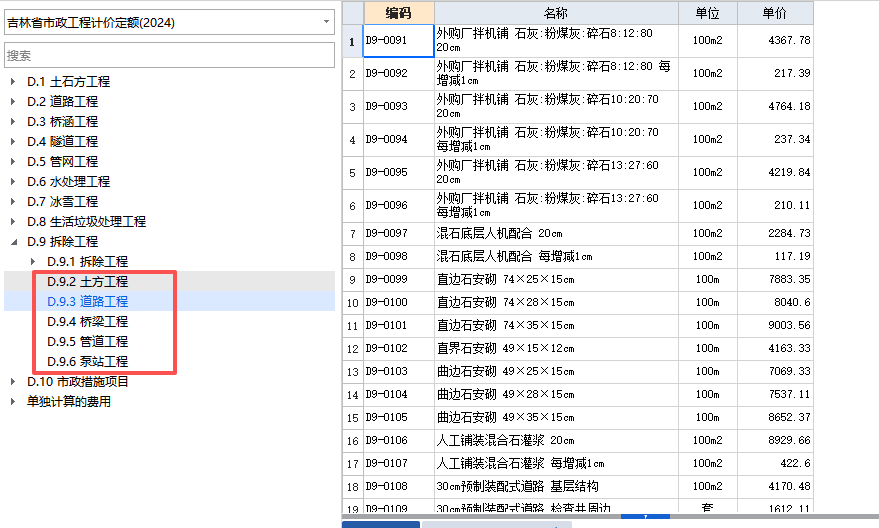Expand the D.1 土石方工程 node

(13, 82)
